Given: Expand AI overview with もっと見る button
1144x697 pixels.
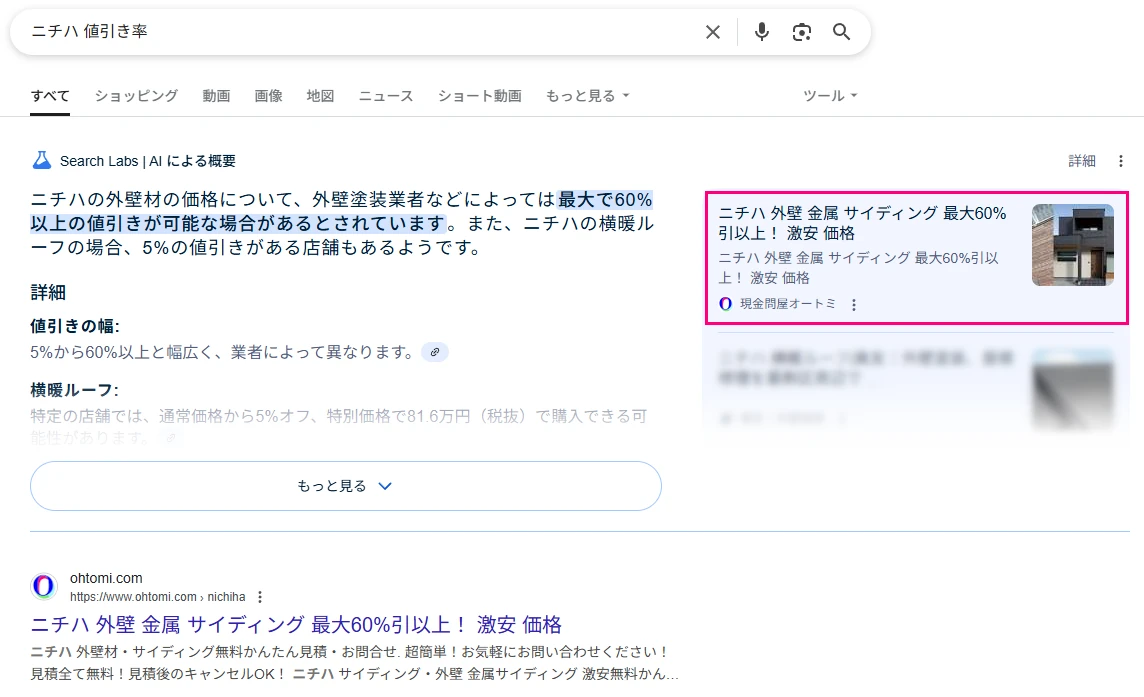Looking at the screenshot, I should point(346,486).
